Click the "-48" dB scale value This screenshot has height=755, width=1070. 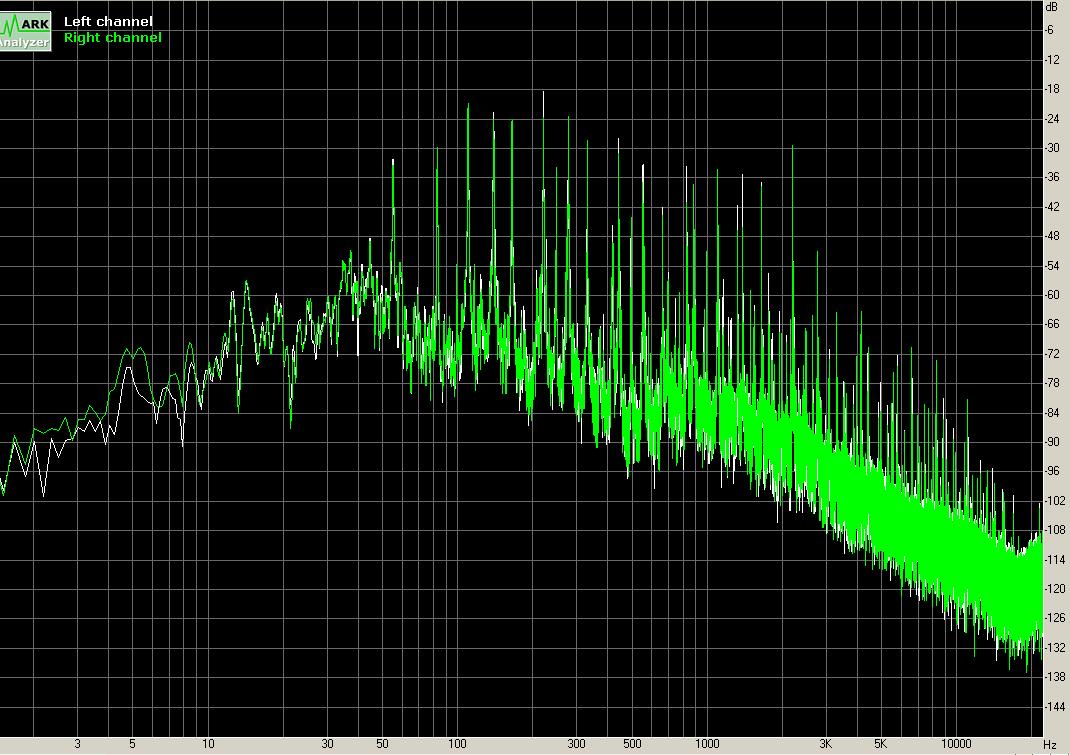tap(1052, 236)
